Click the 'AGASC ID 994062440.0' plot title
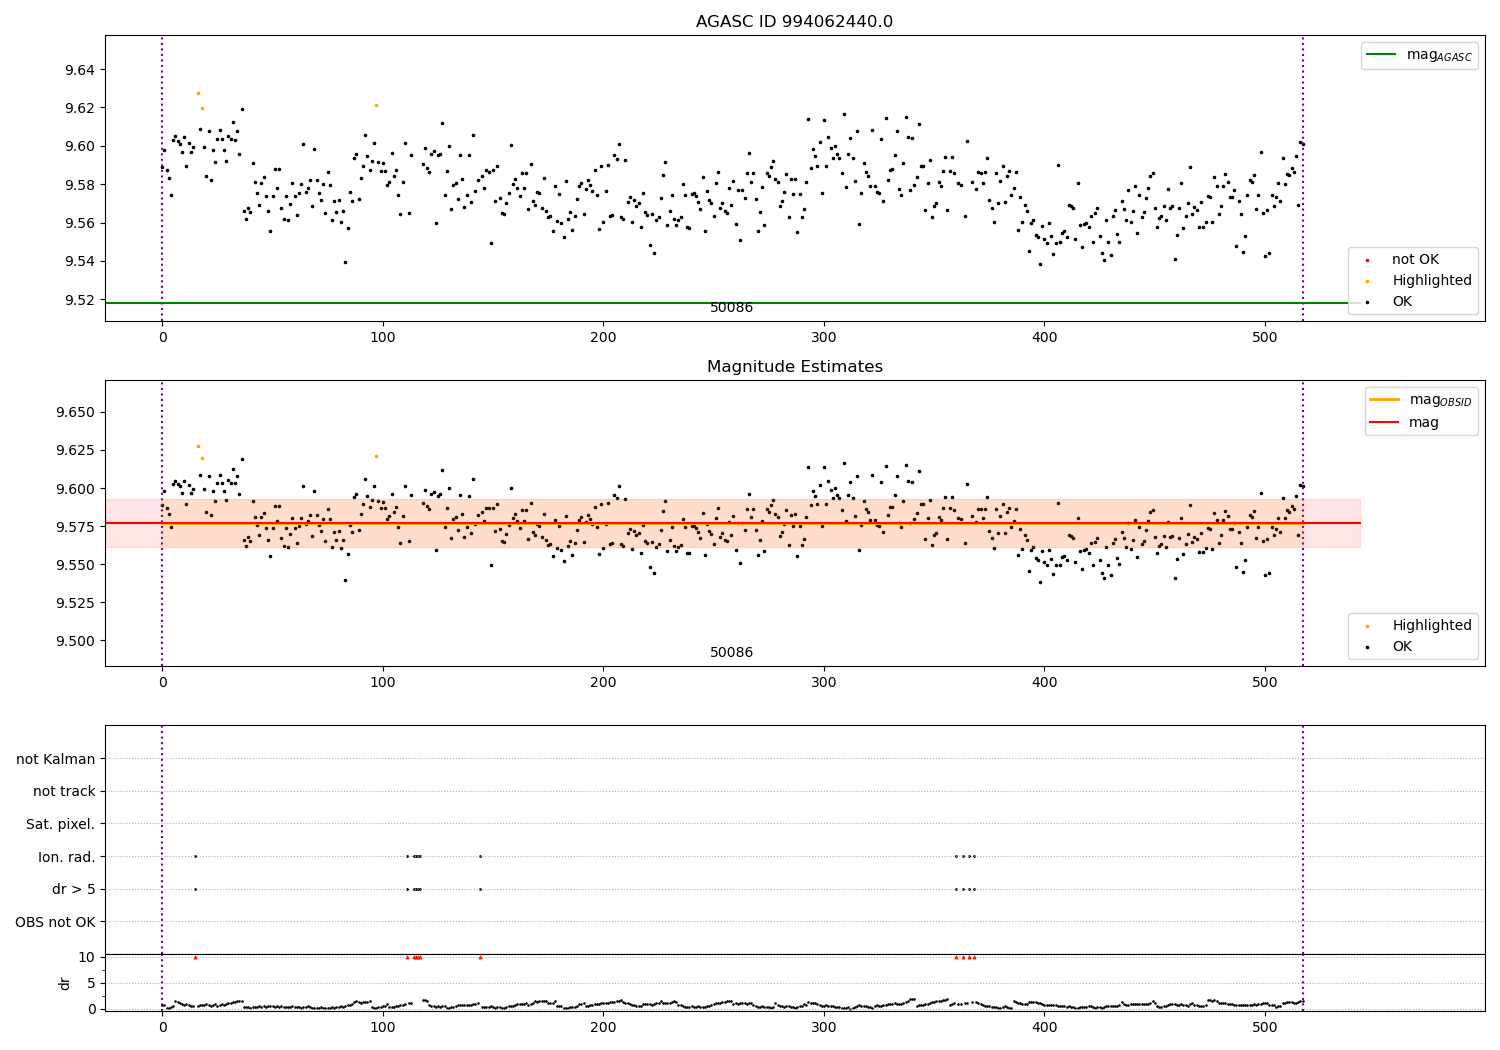This screenshot has height=1050, width=1500. click(794, 22)
